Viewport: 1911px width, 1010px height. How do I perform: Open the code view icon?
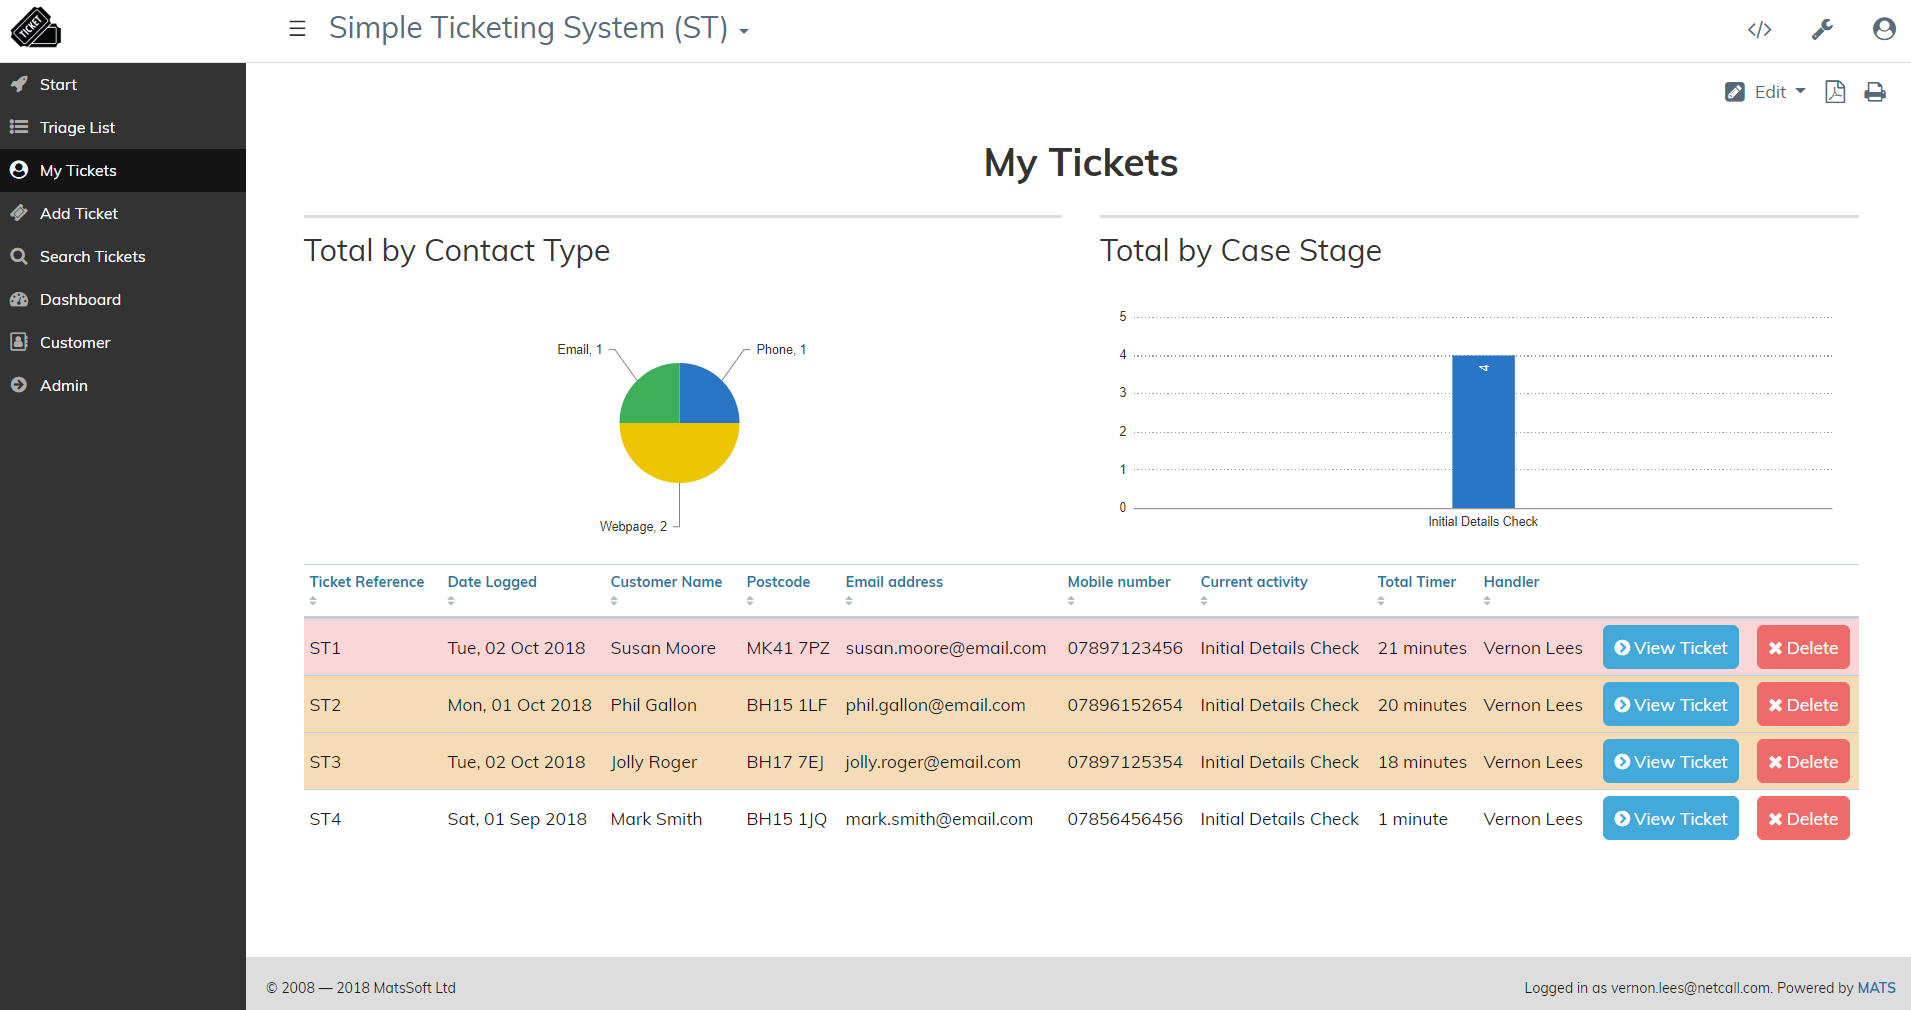[x=1759, y=29]
